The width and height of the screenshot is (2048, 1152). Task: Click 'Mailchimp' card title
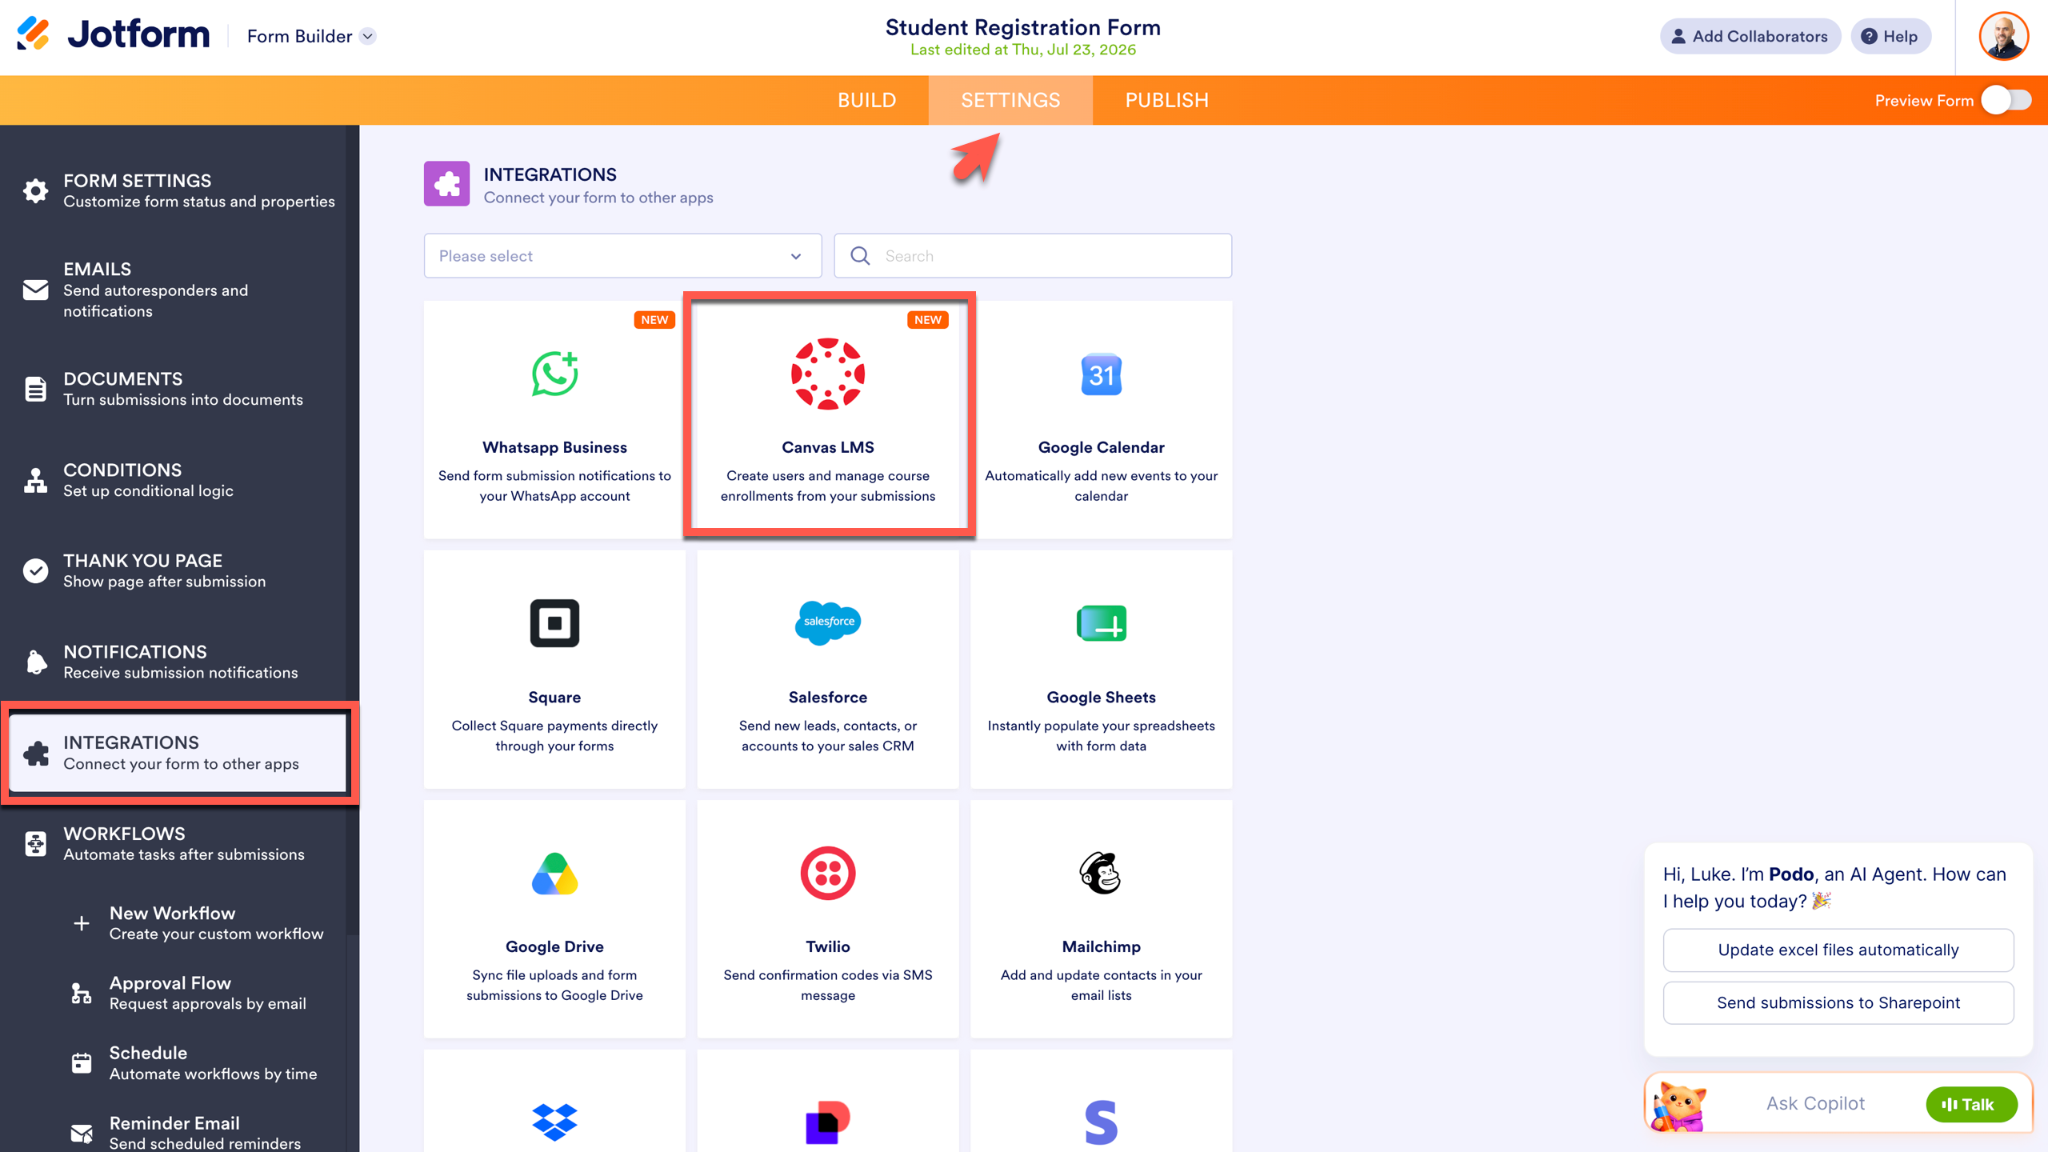click(1101, 946)
